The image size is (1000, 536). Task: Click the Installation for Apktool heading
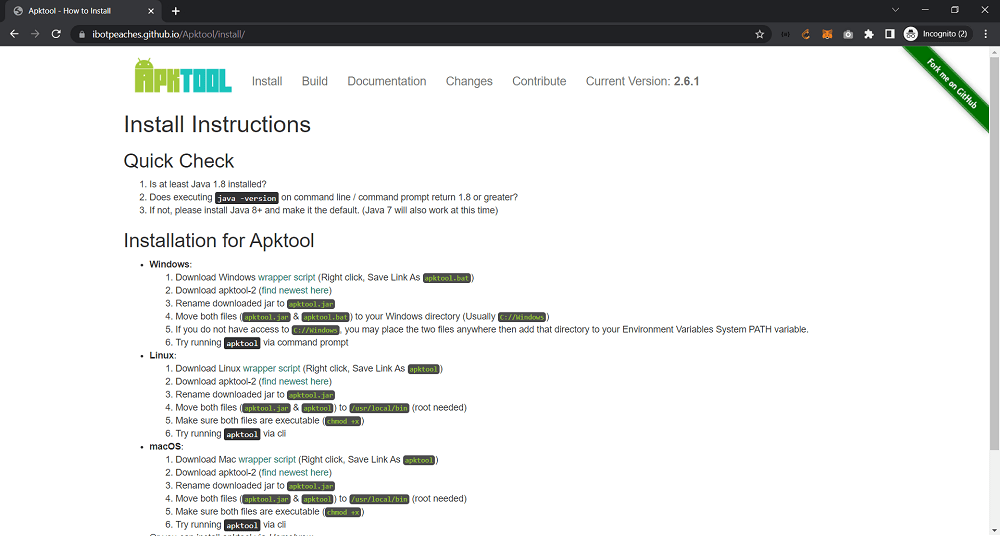point(219,241)
